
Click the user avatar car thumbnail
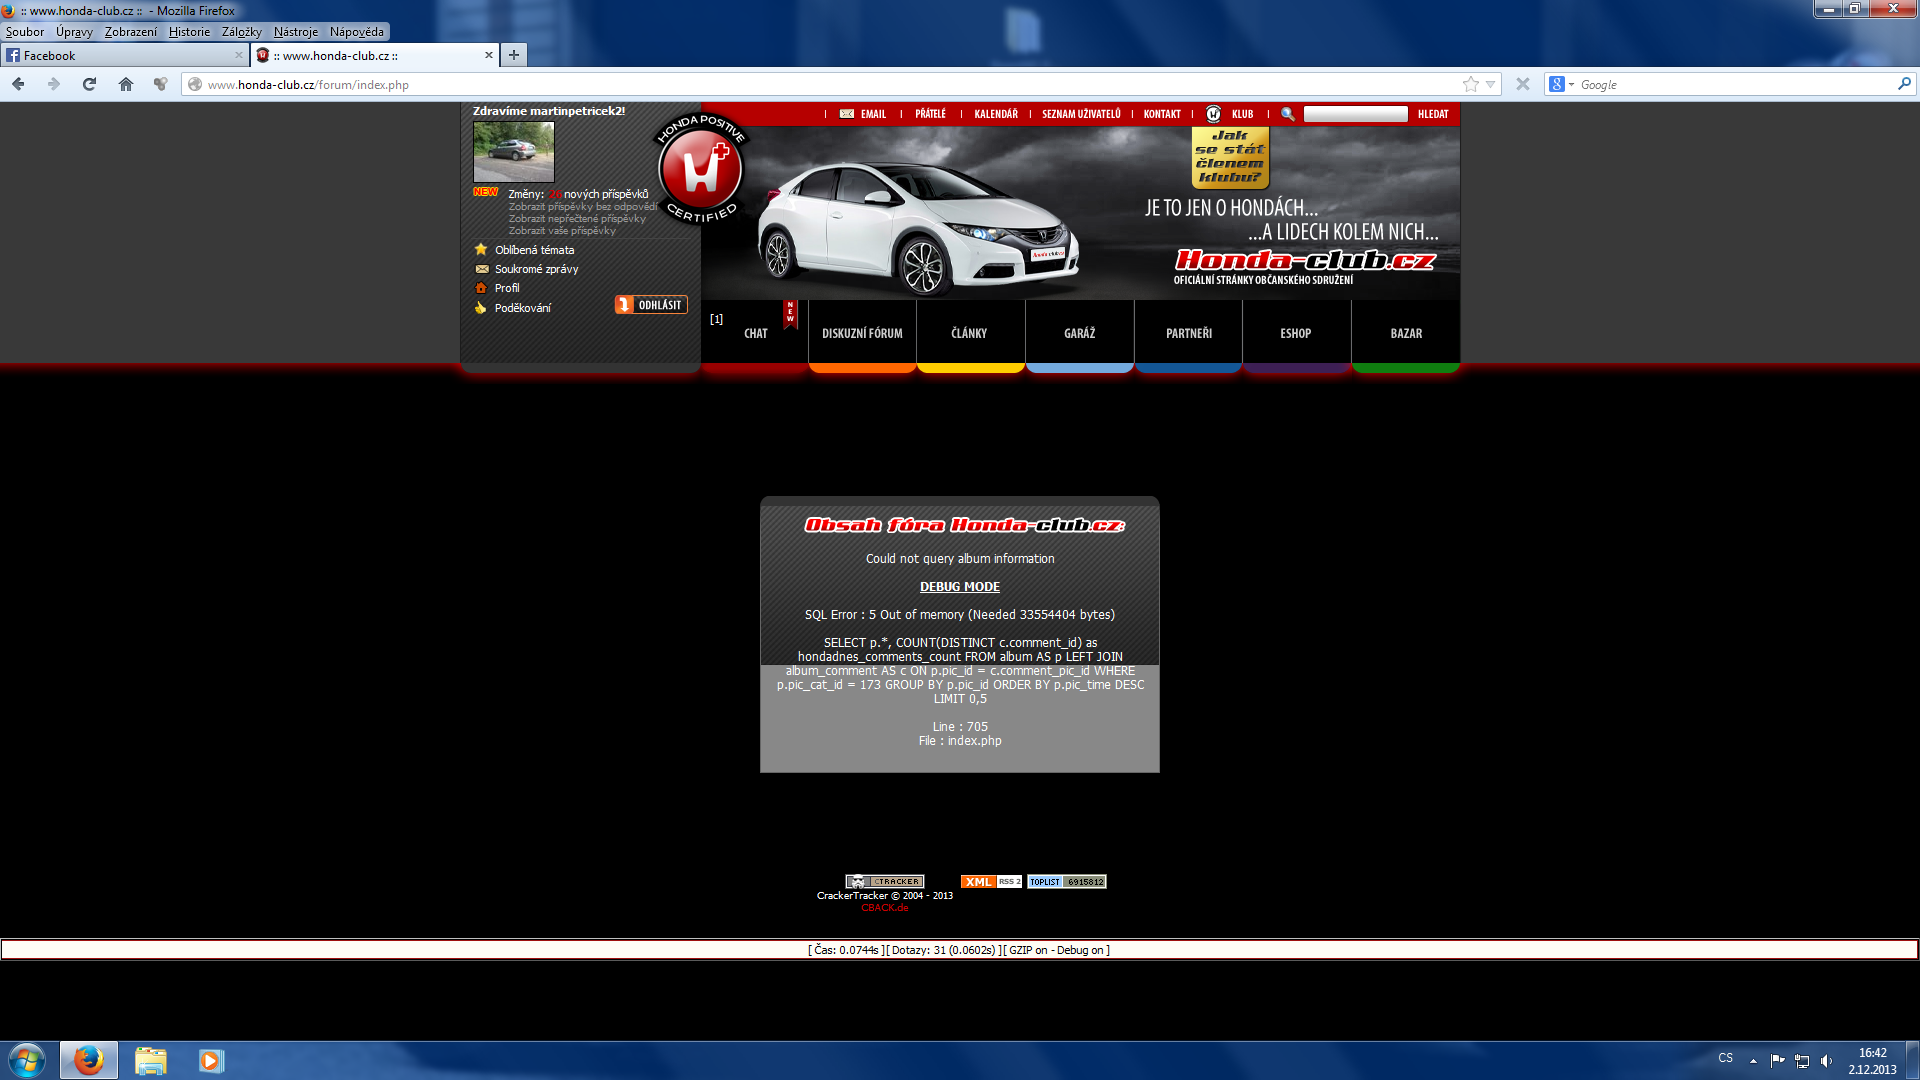click(513, 152)
